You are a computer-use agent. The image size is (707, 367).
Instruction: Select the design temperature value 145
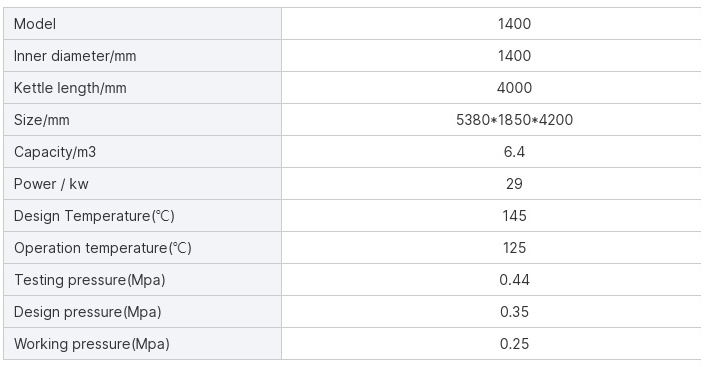[514, 216]
